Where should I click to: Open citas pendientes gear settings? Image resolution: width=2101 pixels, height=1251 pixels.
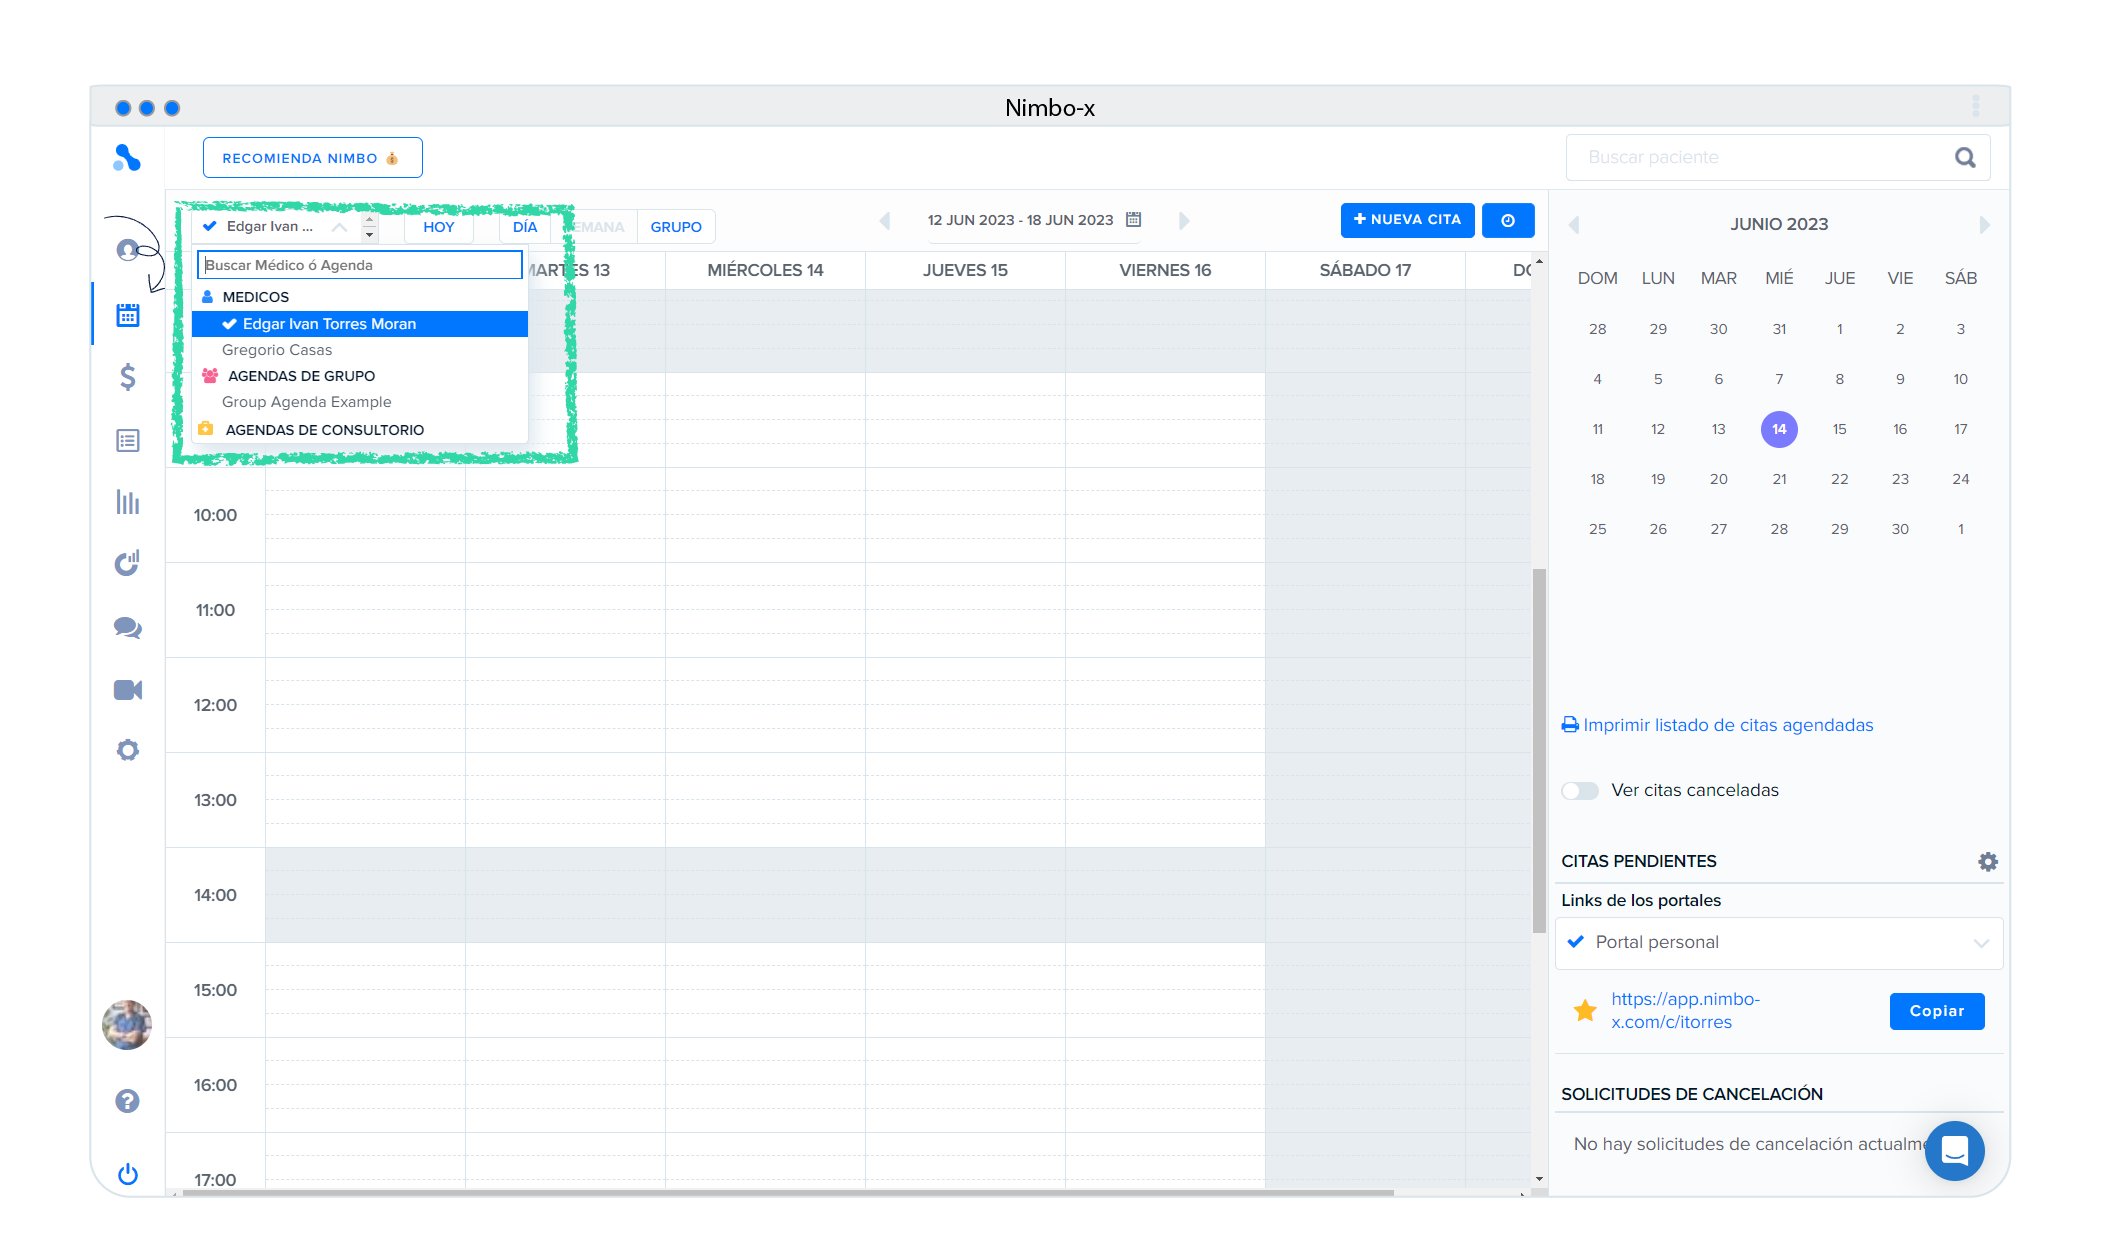pos(1987,861)
